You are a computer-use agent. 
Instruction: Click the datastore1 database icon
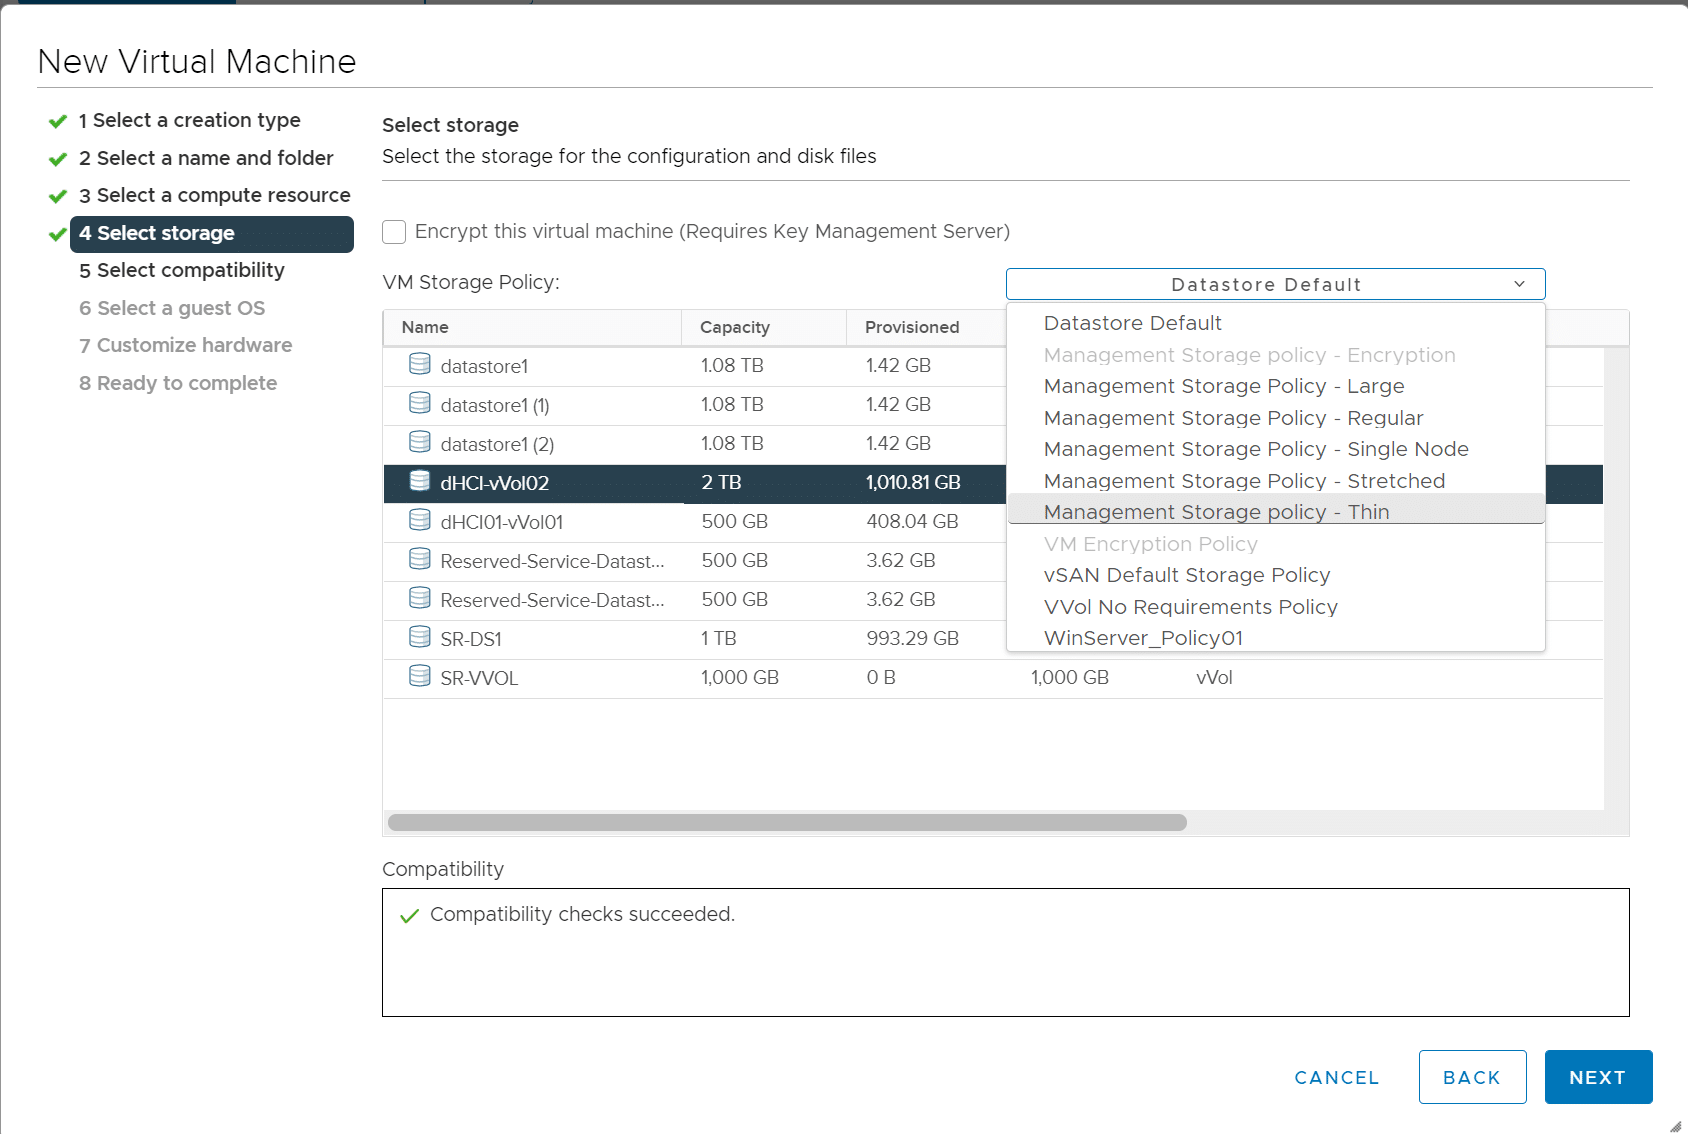[x=420, y=364]
